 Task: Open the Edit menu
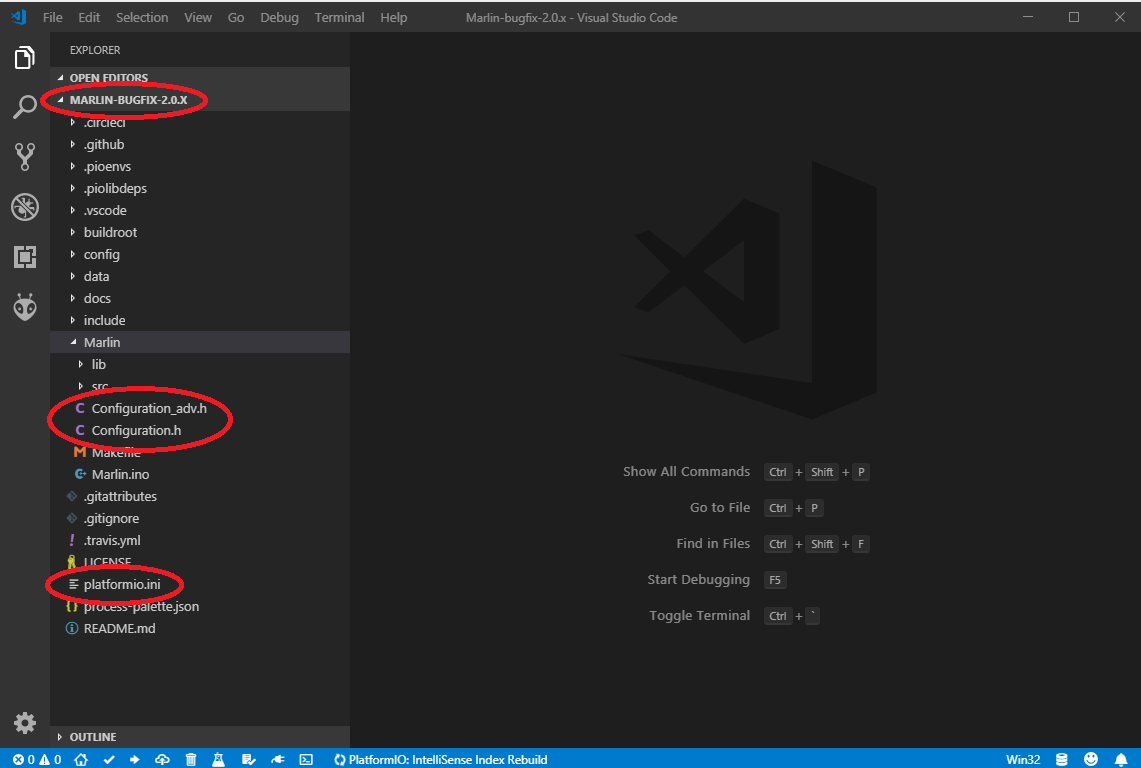click(89, 17)
